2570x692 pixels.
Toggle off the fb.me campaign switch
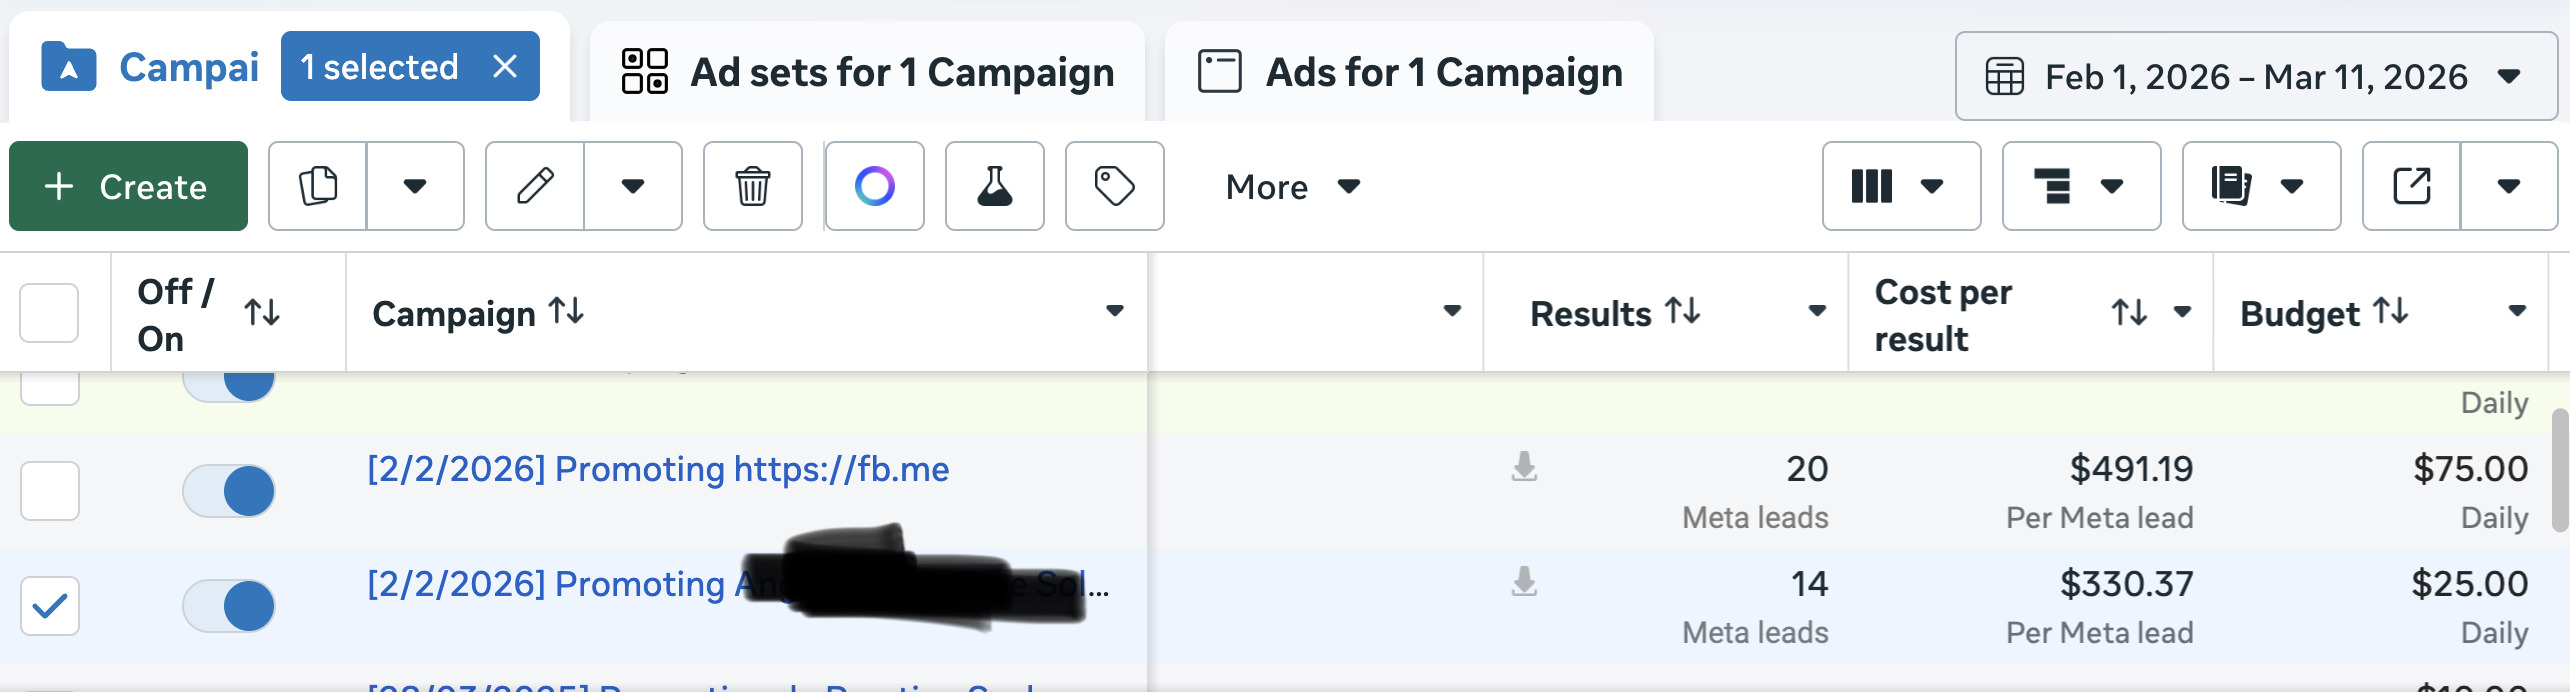(229, 491)
